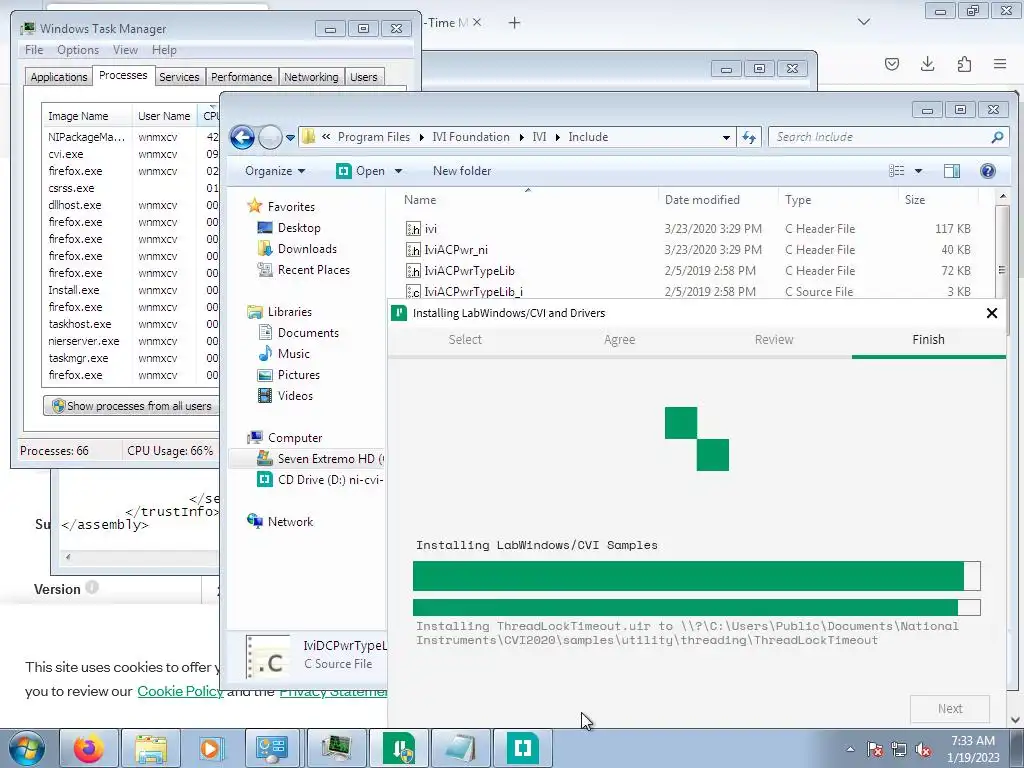The height and width of the screenshot is (768, 1024).
Task: Close the LabWindows/CVI installer dialog
Action: (x=991, y=313)
